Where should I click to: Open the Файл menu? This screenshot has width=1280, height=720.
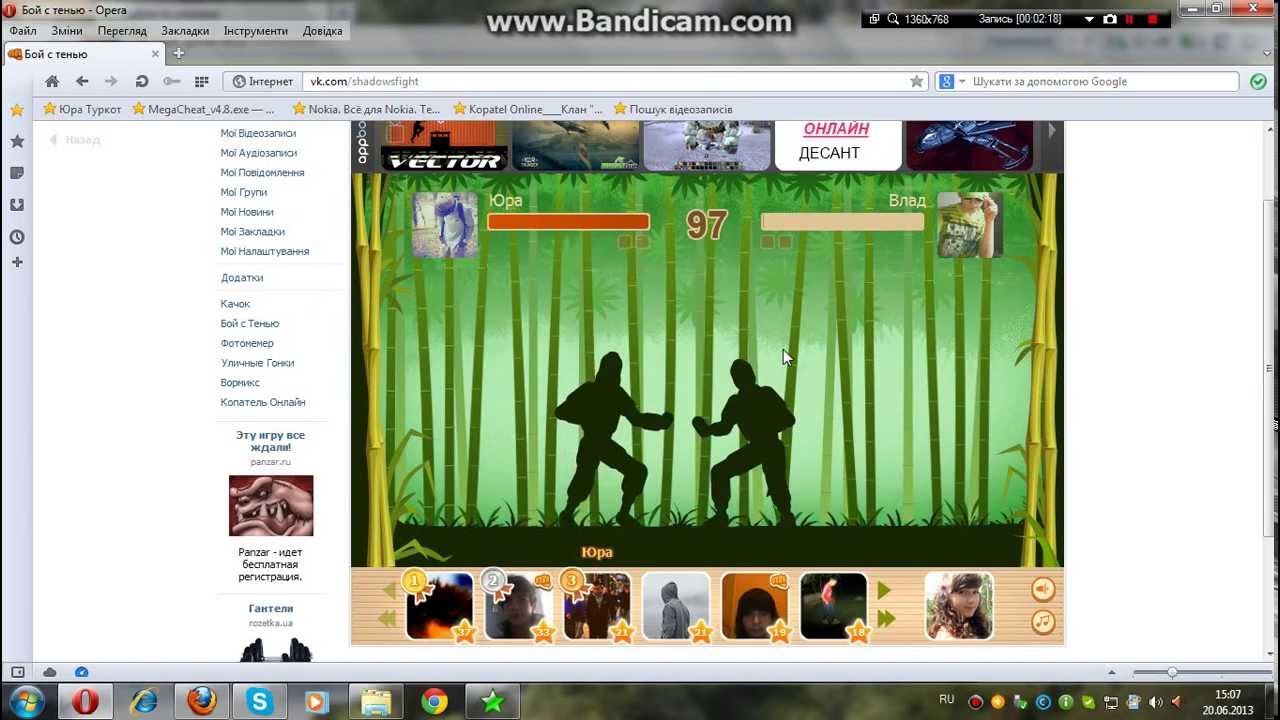[x=23, y=31]
